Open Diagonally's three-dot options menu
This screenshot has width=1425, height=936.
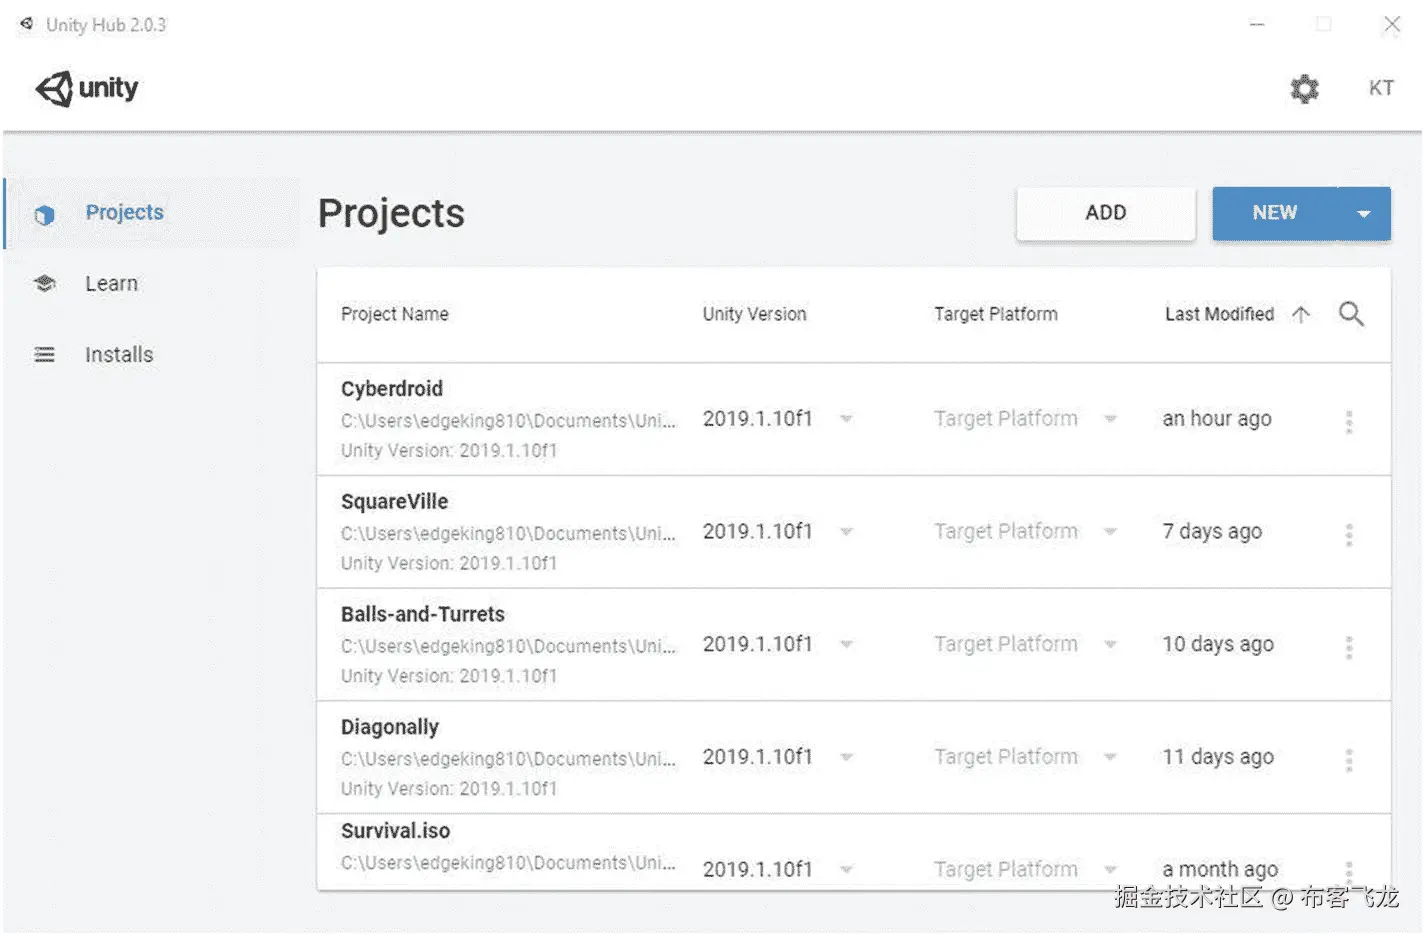pos(1349,760)
